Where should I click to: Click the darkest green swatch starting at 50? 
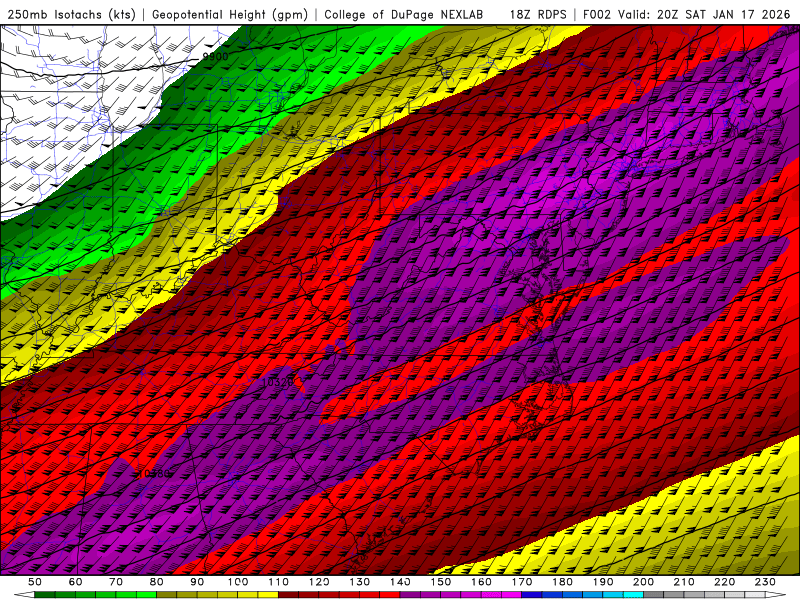click(45, 595)
